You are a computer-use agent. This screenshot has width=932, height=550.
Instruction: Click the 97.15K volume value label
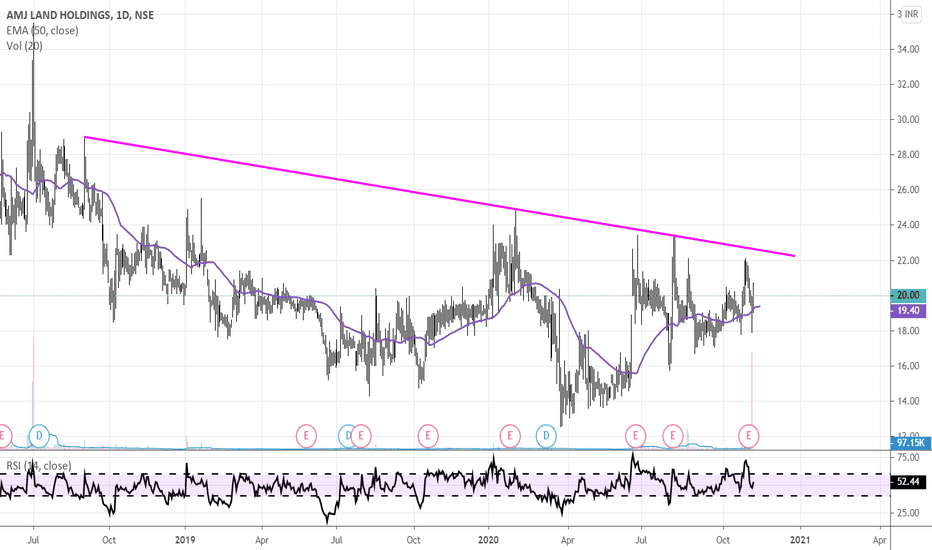coord(910,442)
